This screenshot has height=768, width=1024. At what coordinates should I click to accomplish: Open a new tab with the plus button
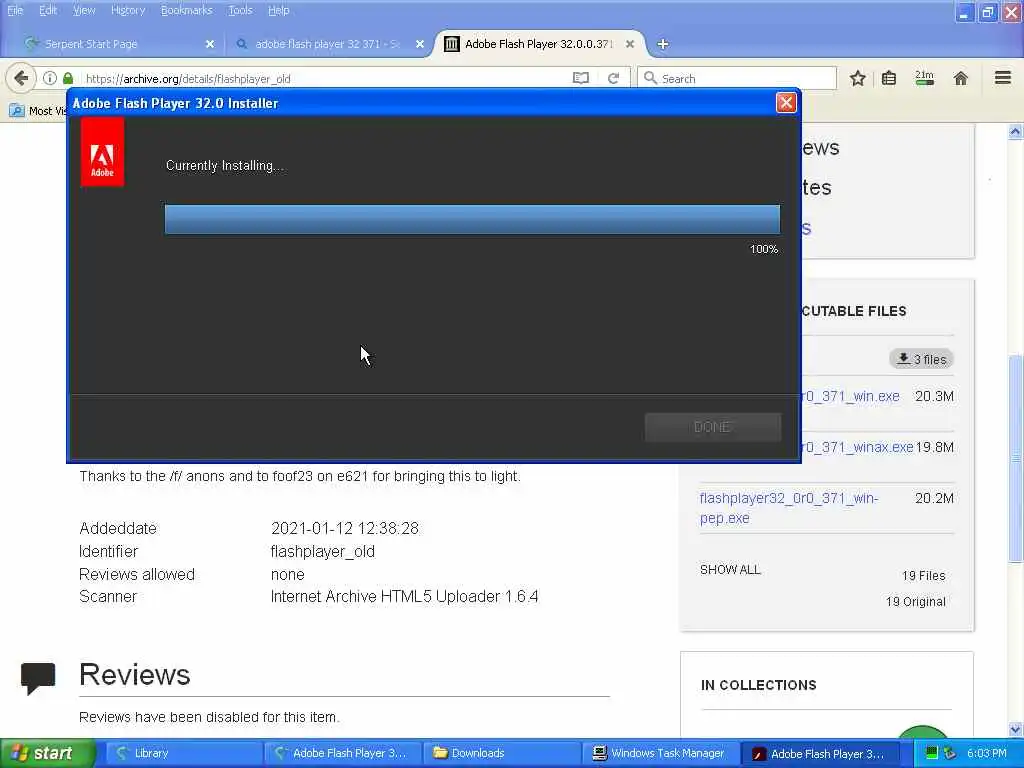663,44
